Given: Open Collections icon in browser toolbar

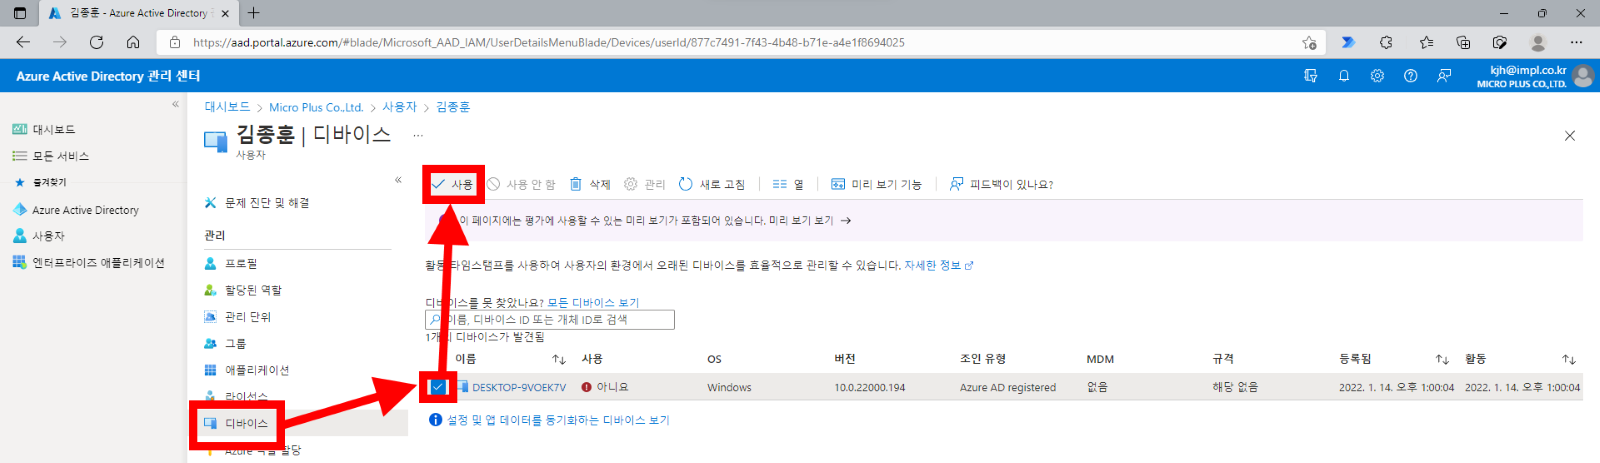Looking at the screenshot, I should [x=1463, y=42].
